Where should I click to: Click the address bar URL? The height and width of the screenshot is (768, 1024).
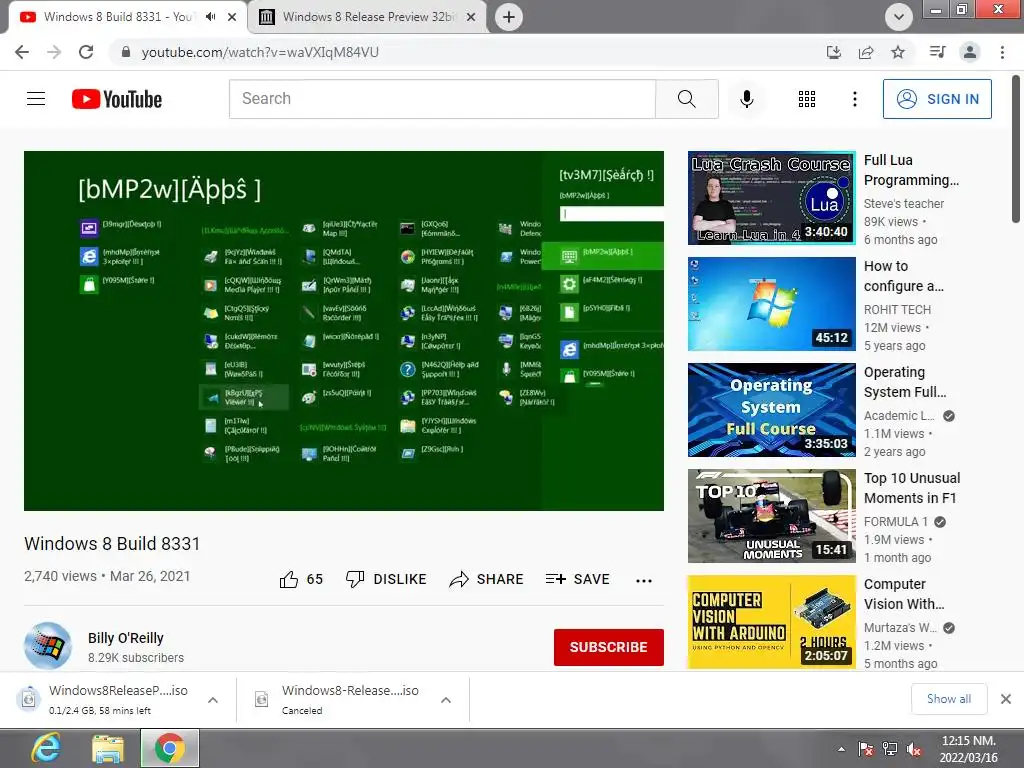pos(260,52)
